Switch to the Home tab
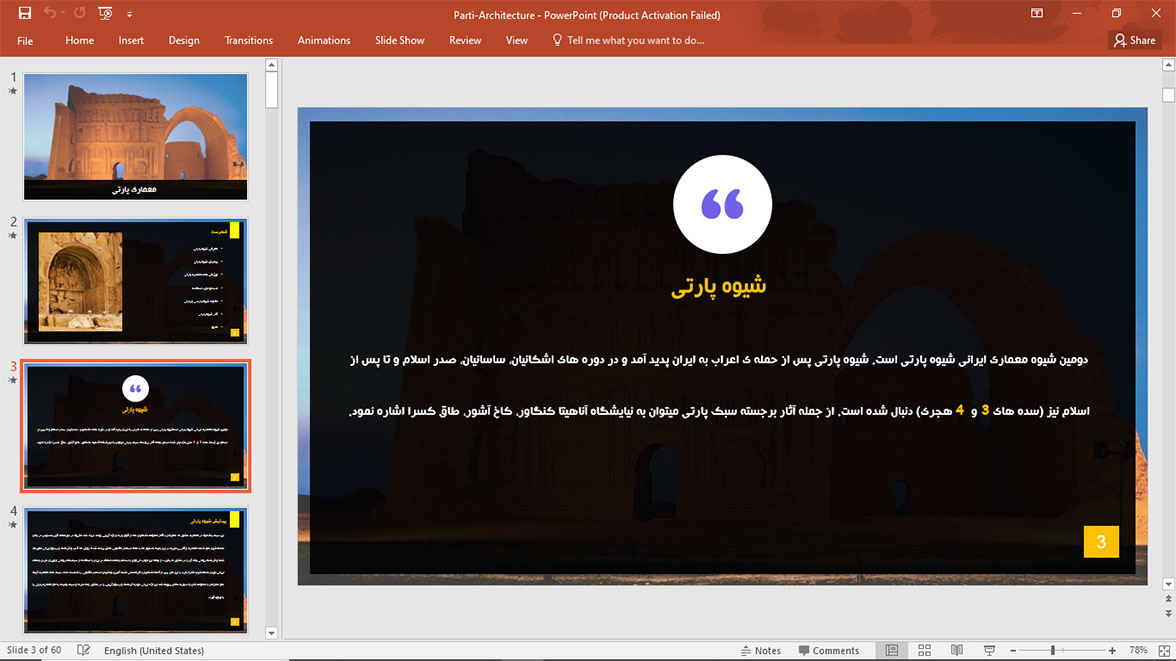This screenshot has height=661, width=1176. 80,41
